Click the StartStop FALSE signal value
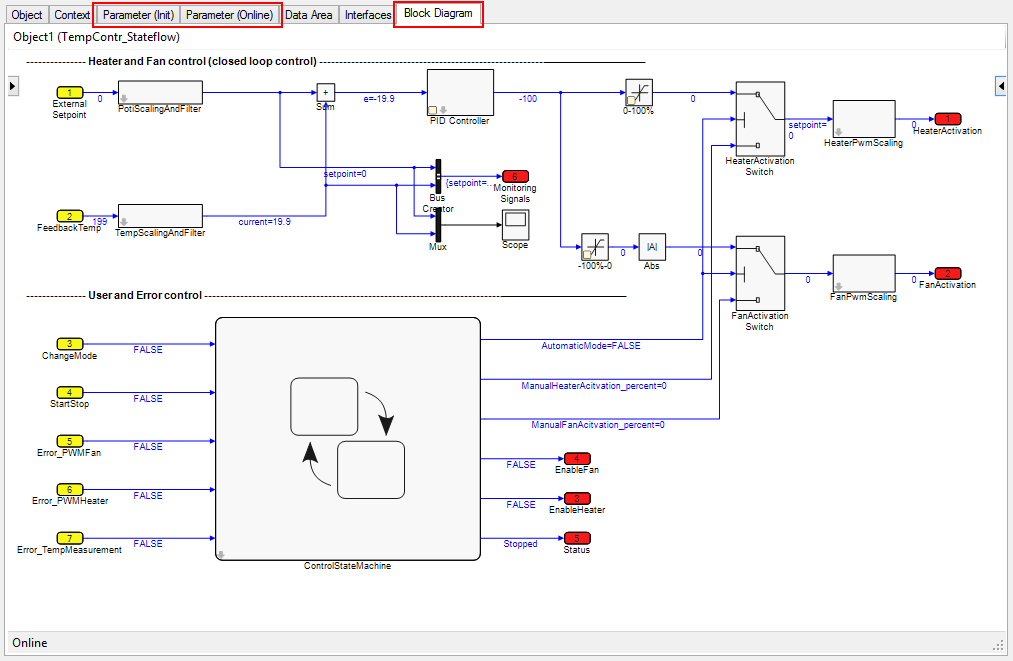Viewport: 1013px width, 661px height. (x=148, y=399)
